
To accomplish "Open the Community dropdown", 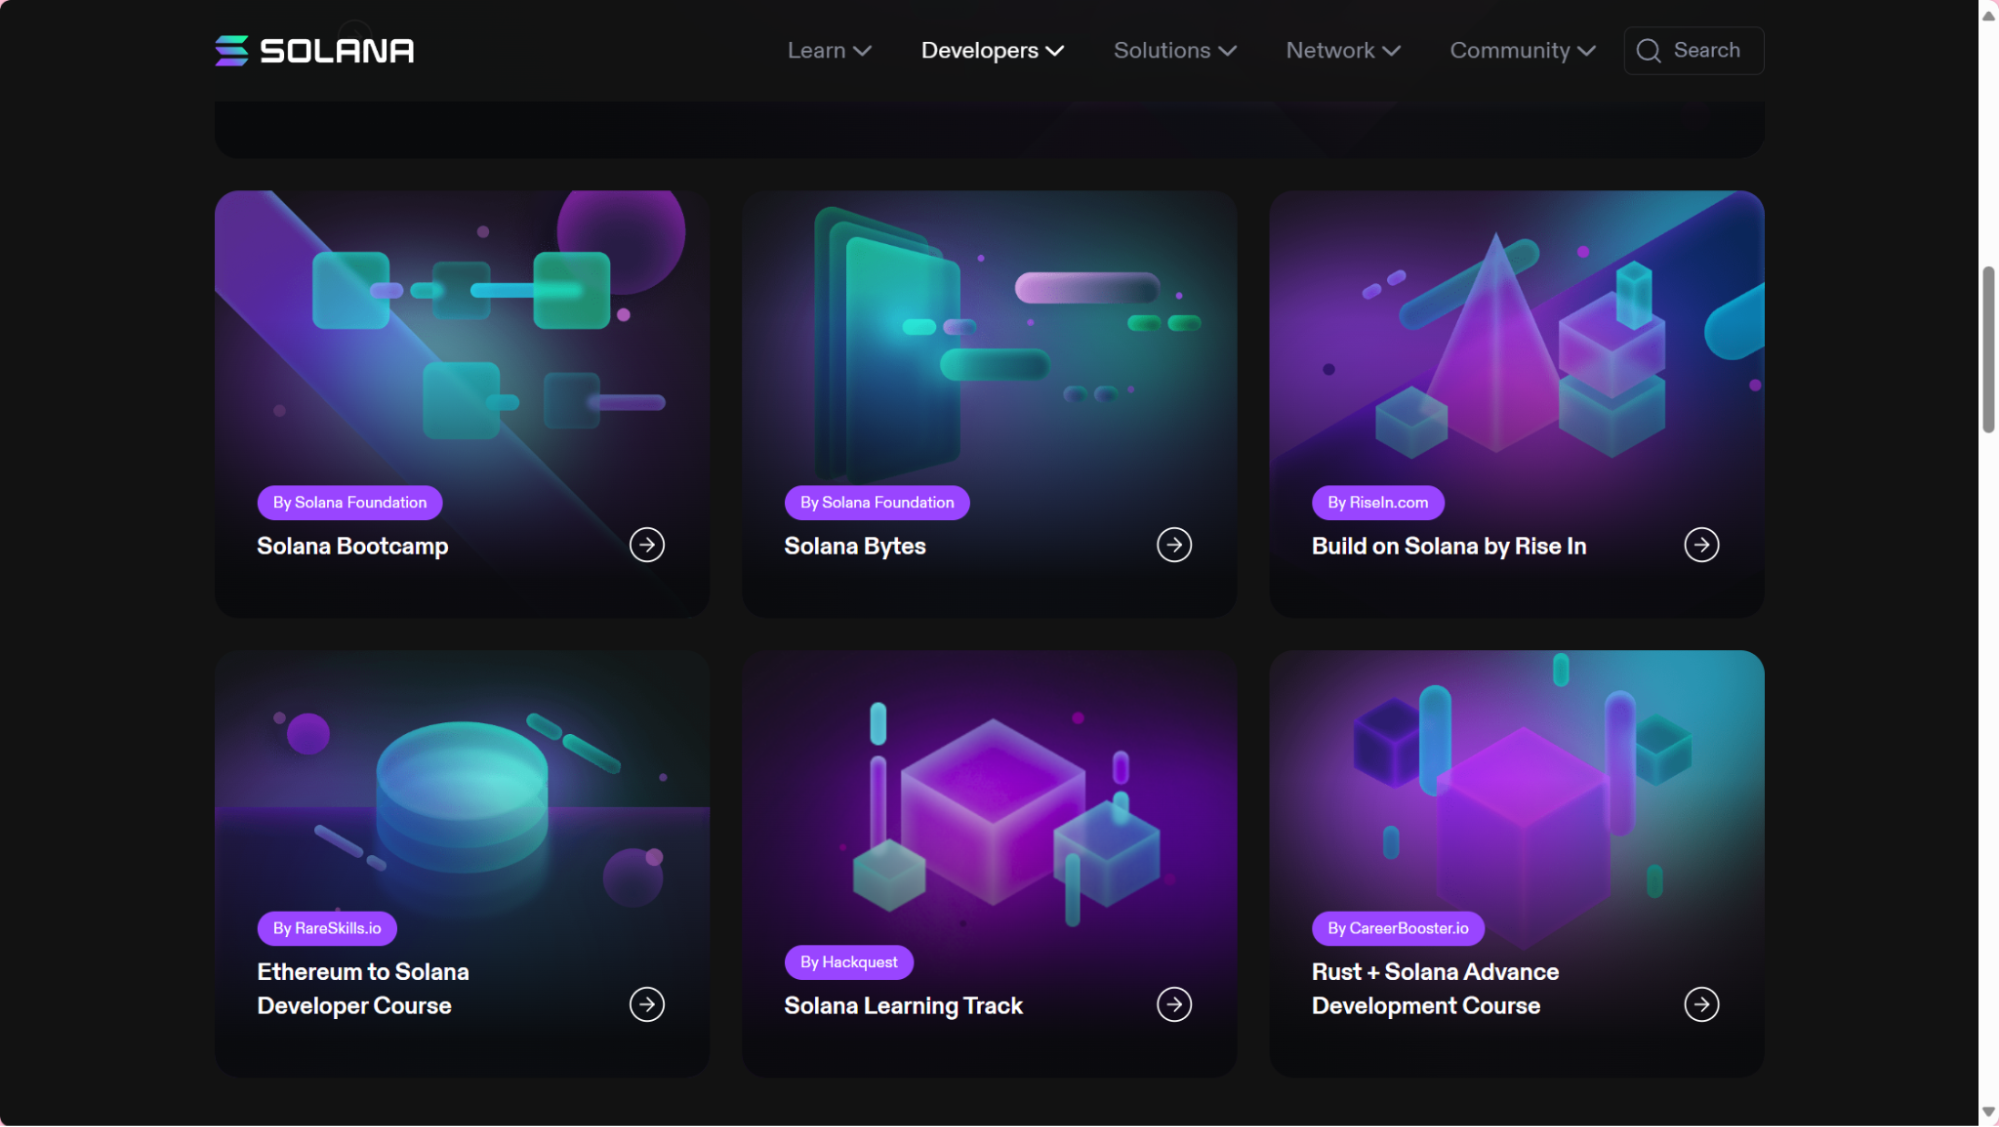I will click(1520, 50).
